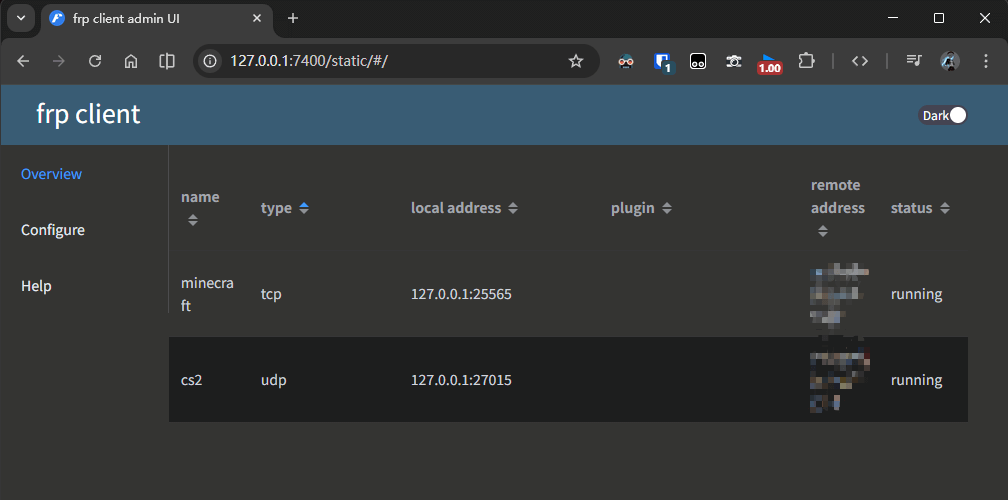Open the white square eyes extension
Viewport: 1008px width, 500px height.
pos(698,61)
